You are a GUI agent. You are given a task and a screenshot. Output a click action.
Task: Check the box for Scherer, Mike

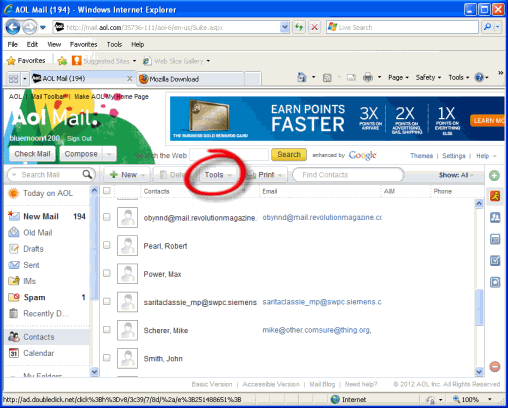[107, 329]
